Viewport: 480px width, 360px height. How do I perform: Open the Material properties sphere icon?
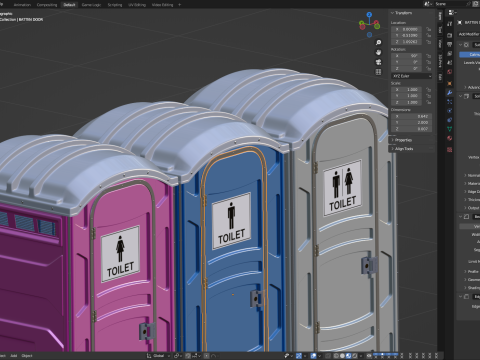click(x=450, y=138)
